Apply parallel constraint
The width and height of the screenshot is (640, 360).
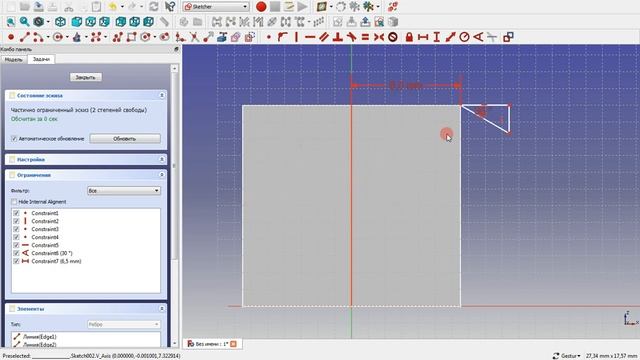324,37
